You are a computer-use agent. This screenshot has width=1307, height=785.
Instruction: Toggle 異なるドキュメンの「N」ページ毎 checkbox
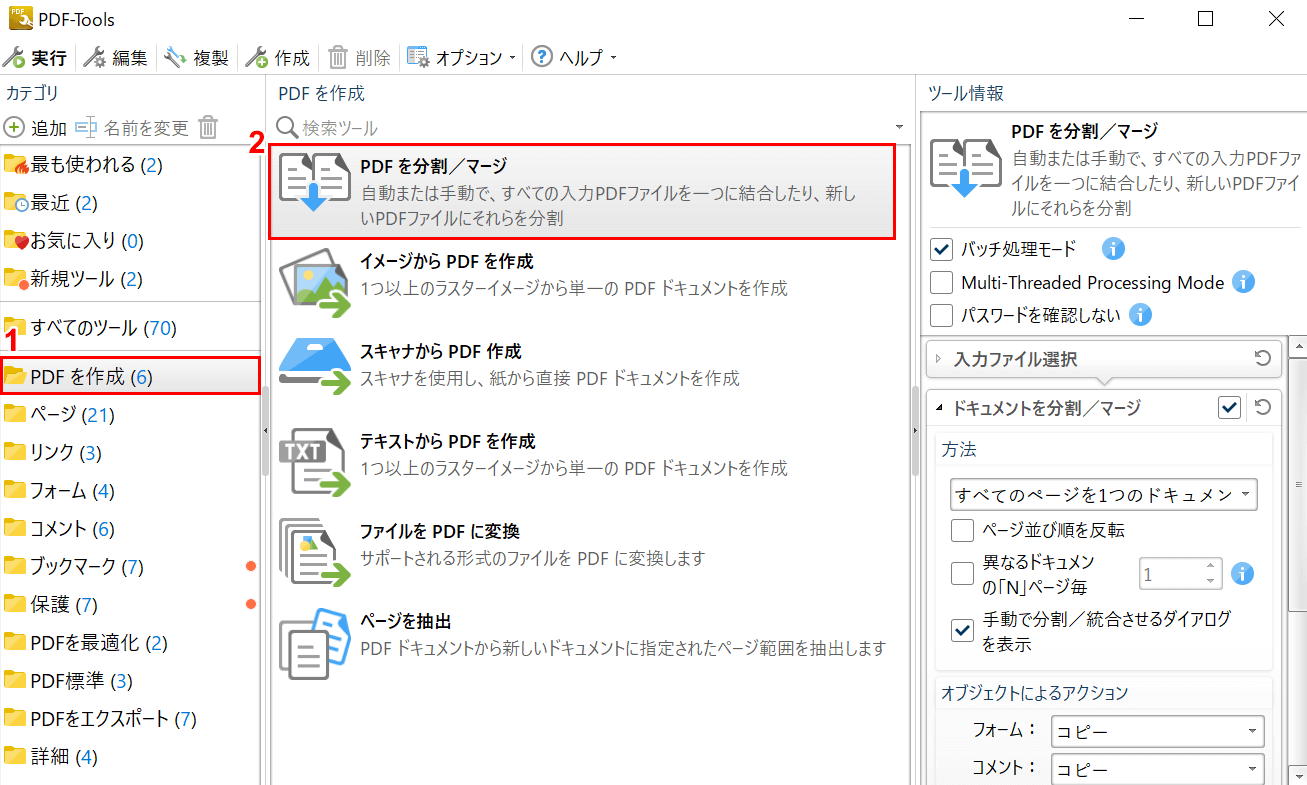point(962,573)
